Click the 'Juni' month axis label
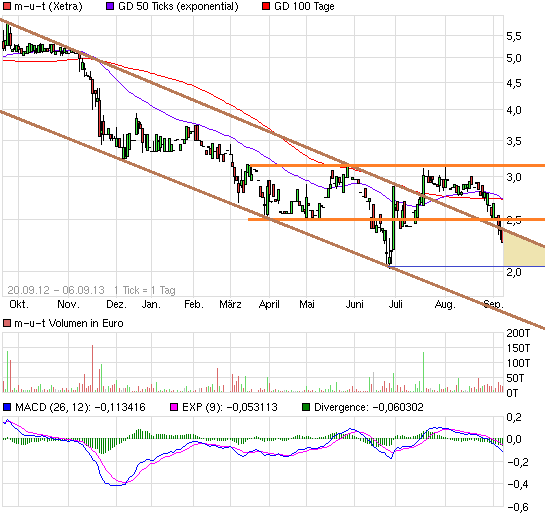Viewport: 545px width, 515px height. tap(355, 304)
